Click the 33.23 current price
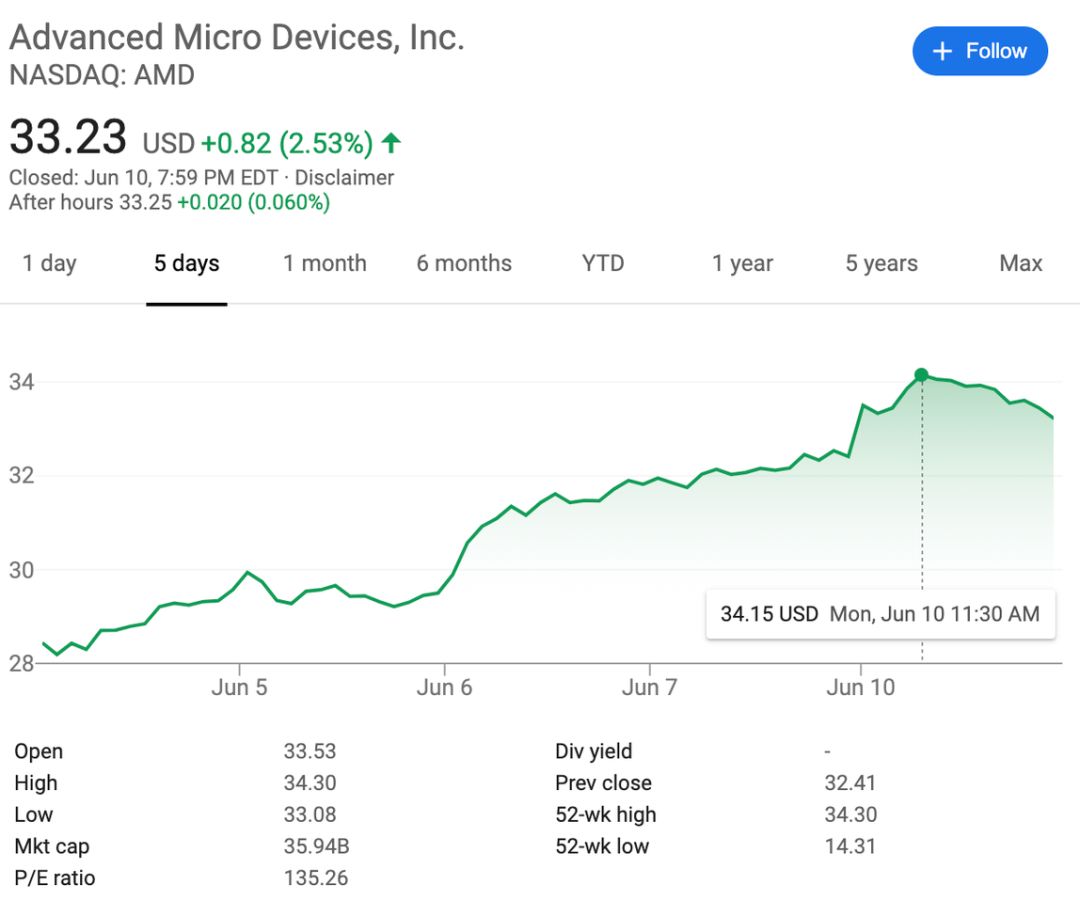 click(68, 136)
